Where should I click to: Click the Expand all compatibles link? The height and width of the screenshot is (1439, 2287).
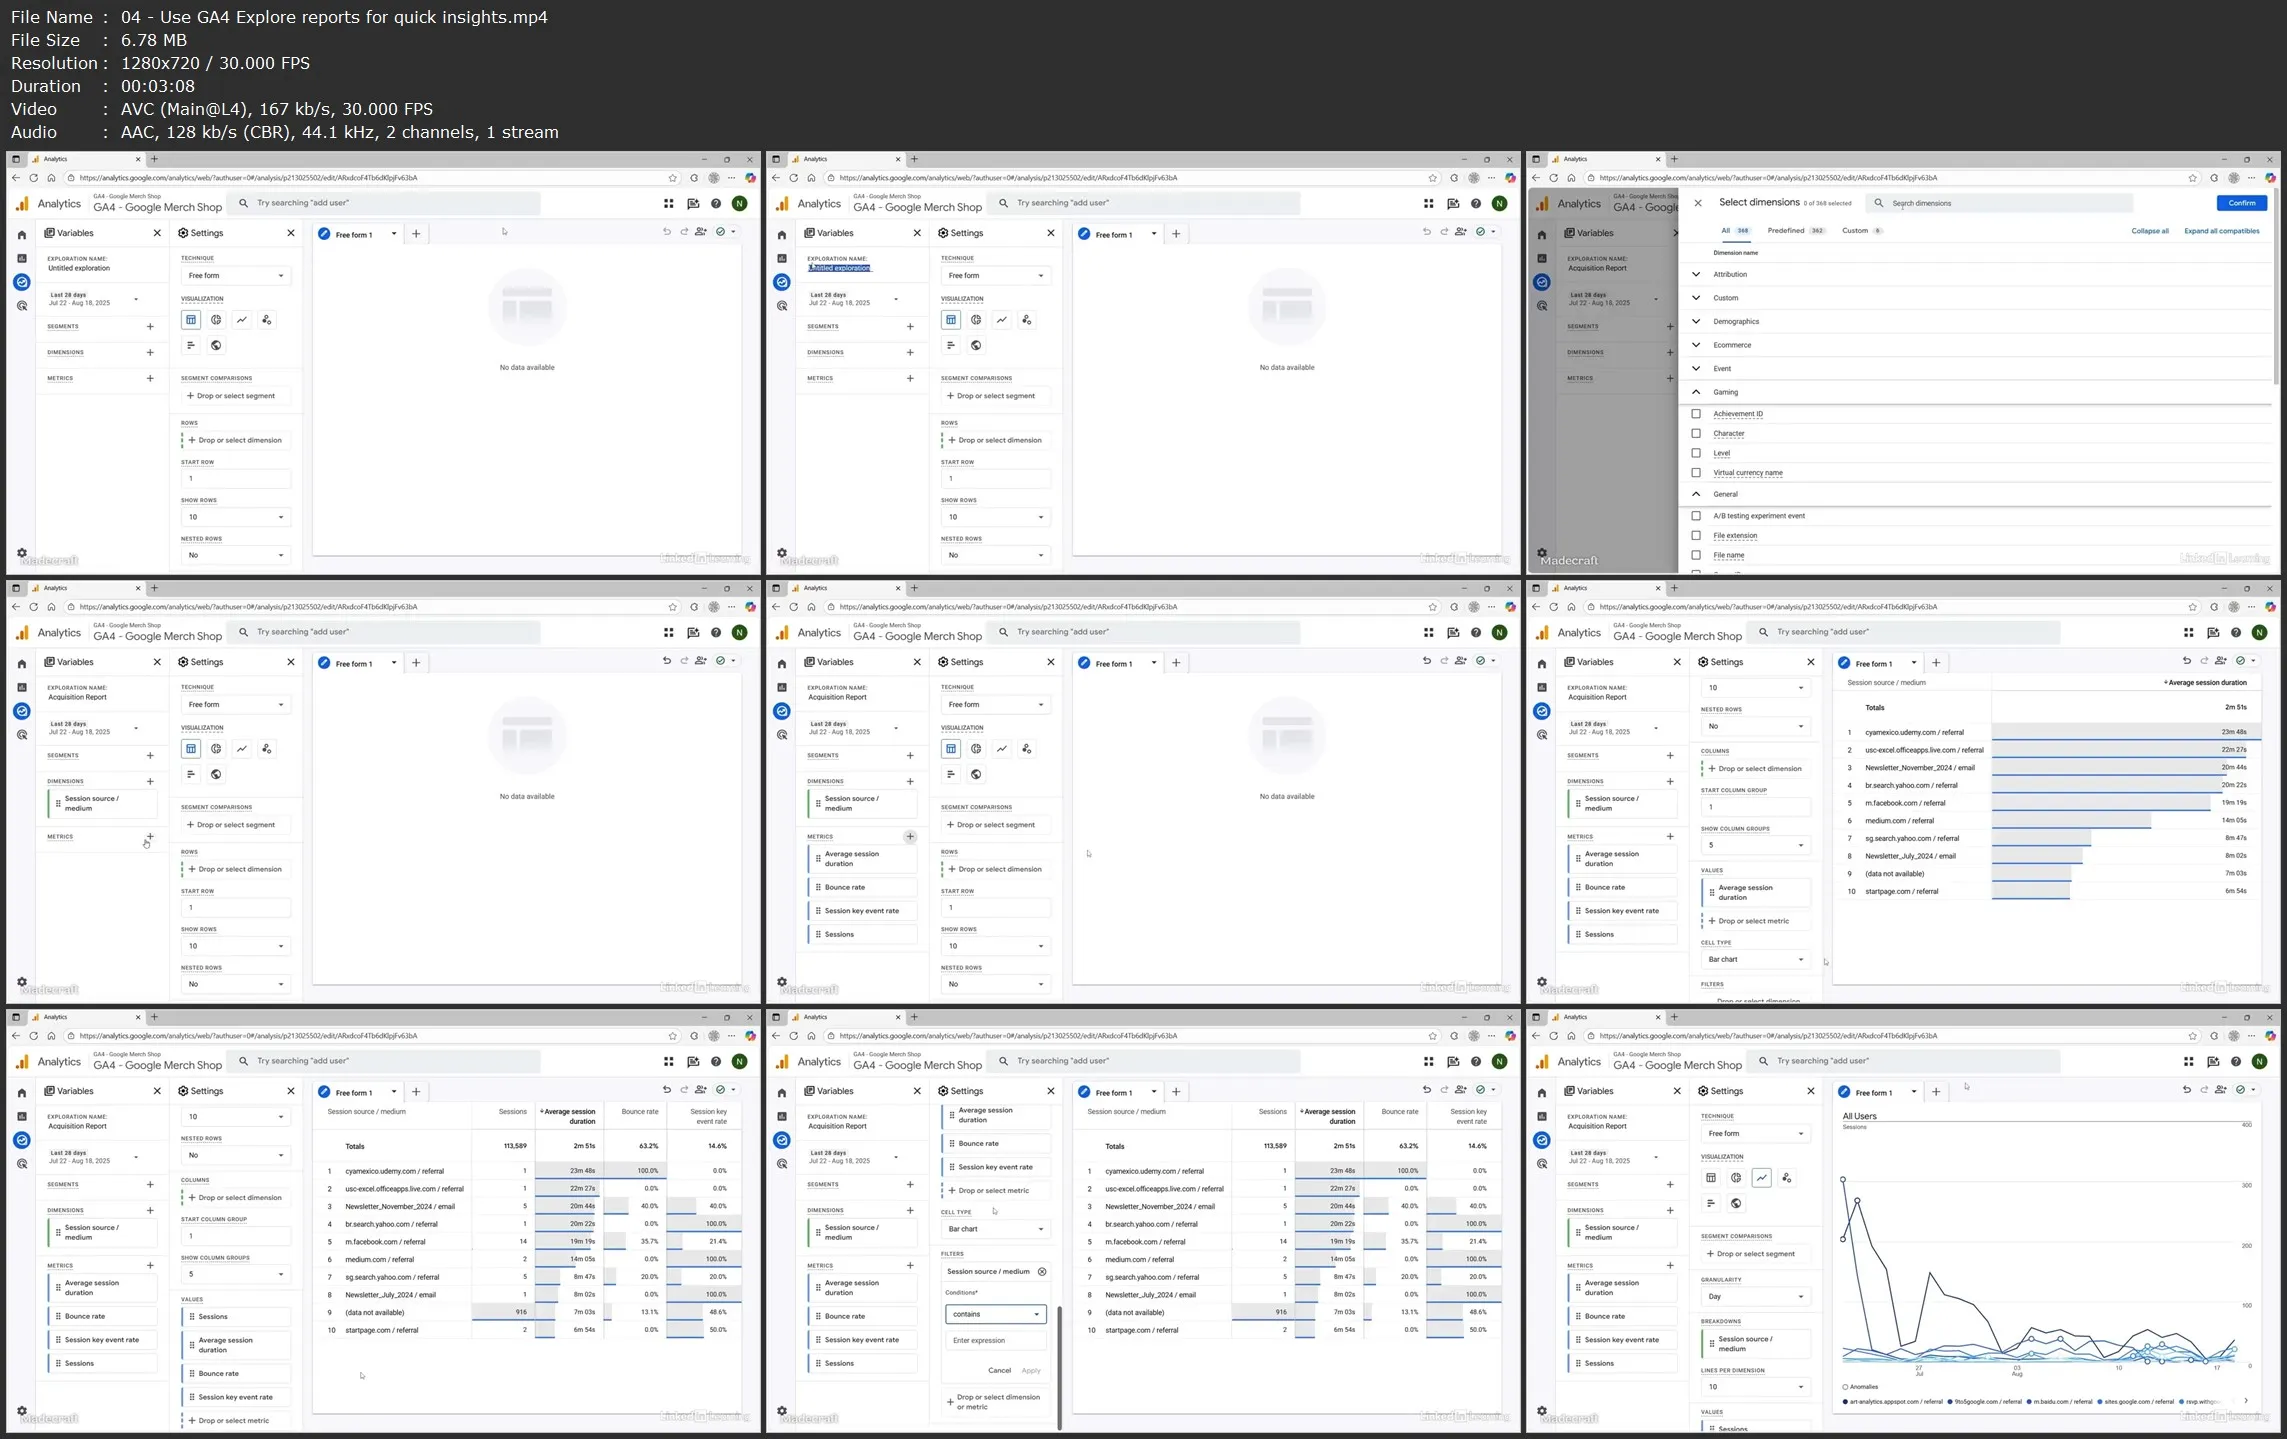pyautogui.click(x=2221, y=231)
